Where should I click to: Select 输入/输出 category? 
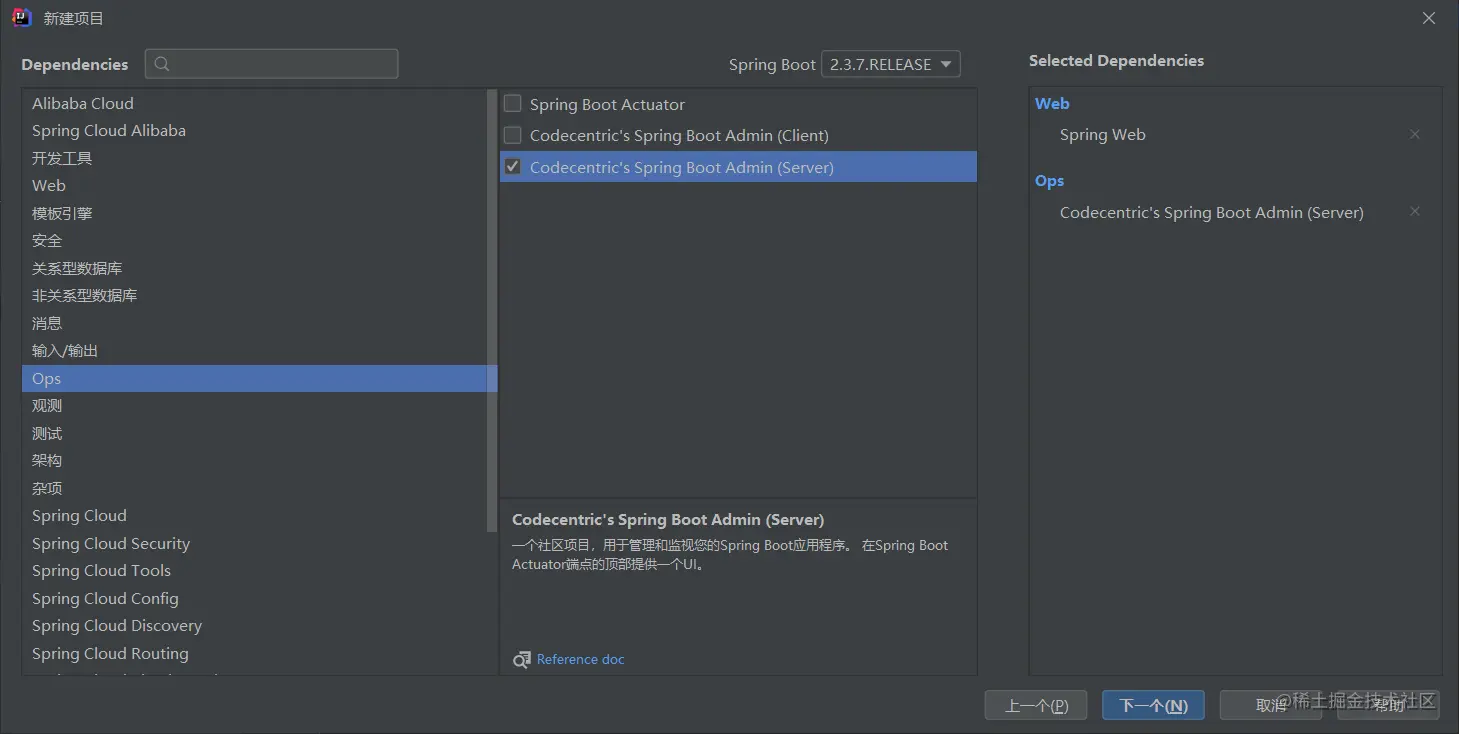[254, 350]
